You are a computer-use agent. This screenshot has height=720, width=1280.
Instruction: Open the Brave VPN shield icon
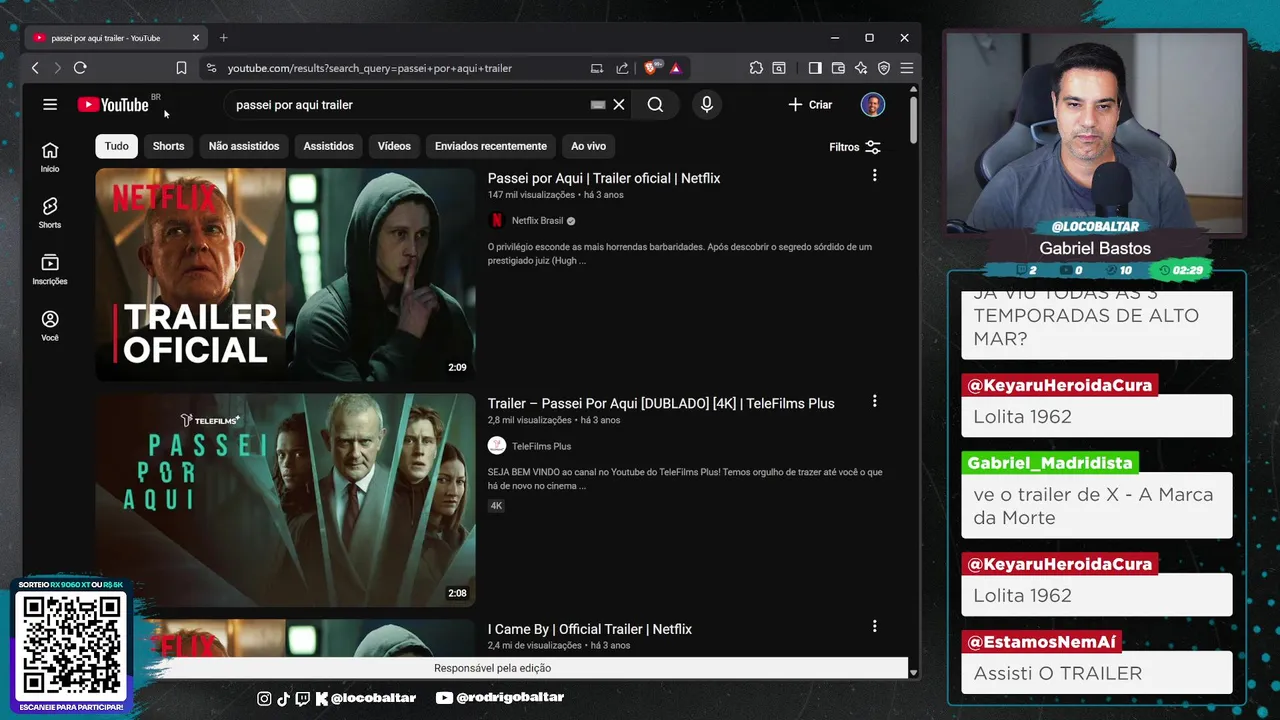tap(884, 68)
